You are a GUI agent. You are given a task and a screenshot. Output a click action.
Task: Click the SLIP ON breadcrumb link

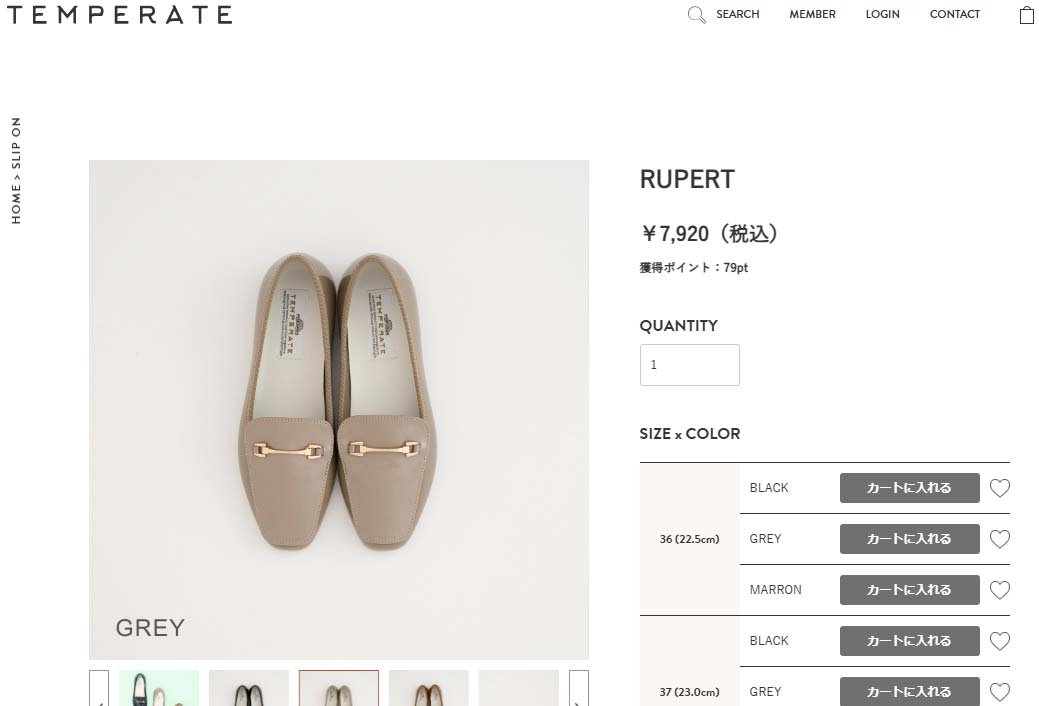coord(16,142)
